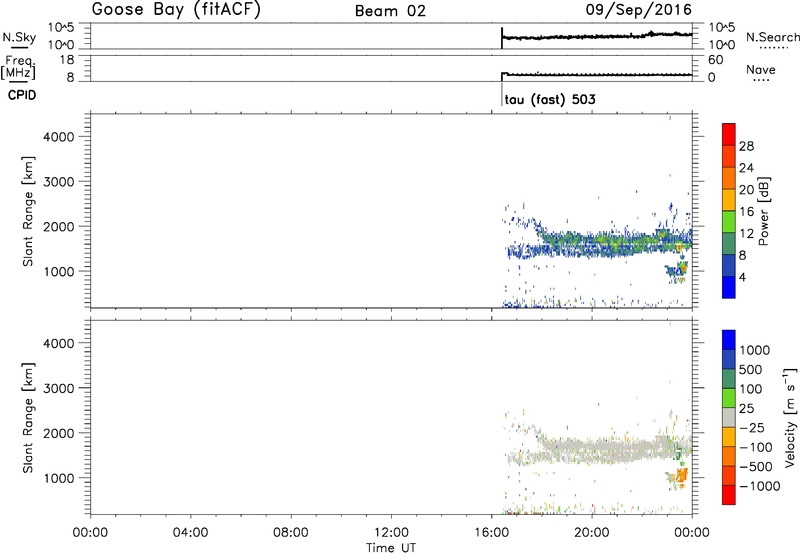Click the '08:00' time tick label
The height and width of the screenshot is (554, 800).
291,533
